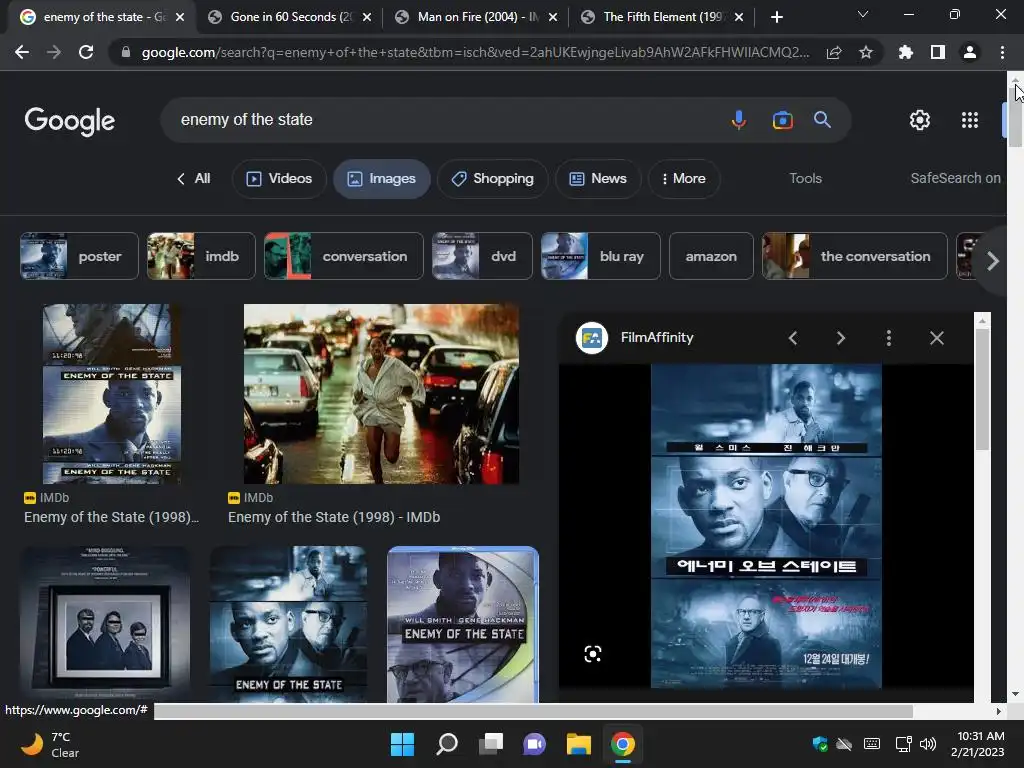Open the Chrome profile menu
Viewport: 1024px width, 768px height.
click(970, 52)
